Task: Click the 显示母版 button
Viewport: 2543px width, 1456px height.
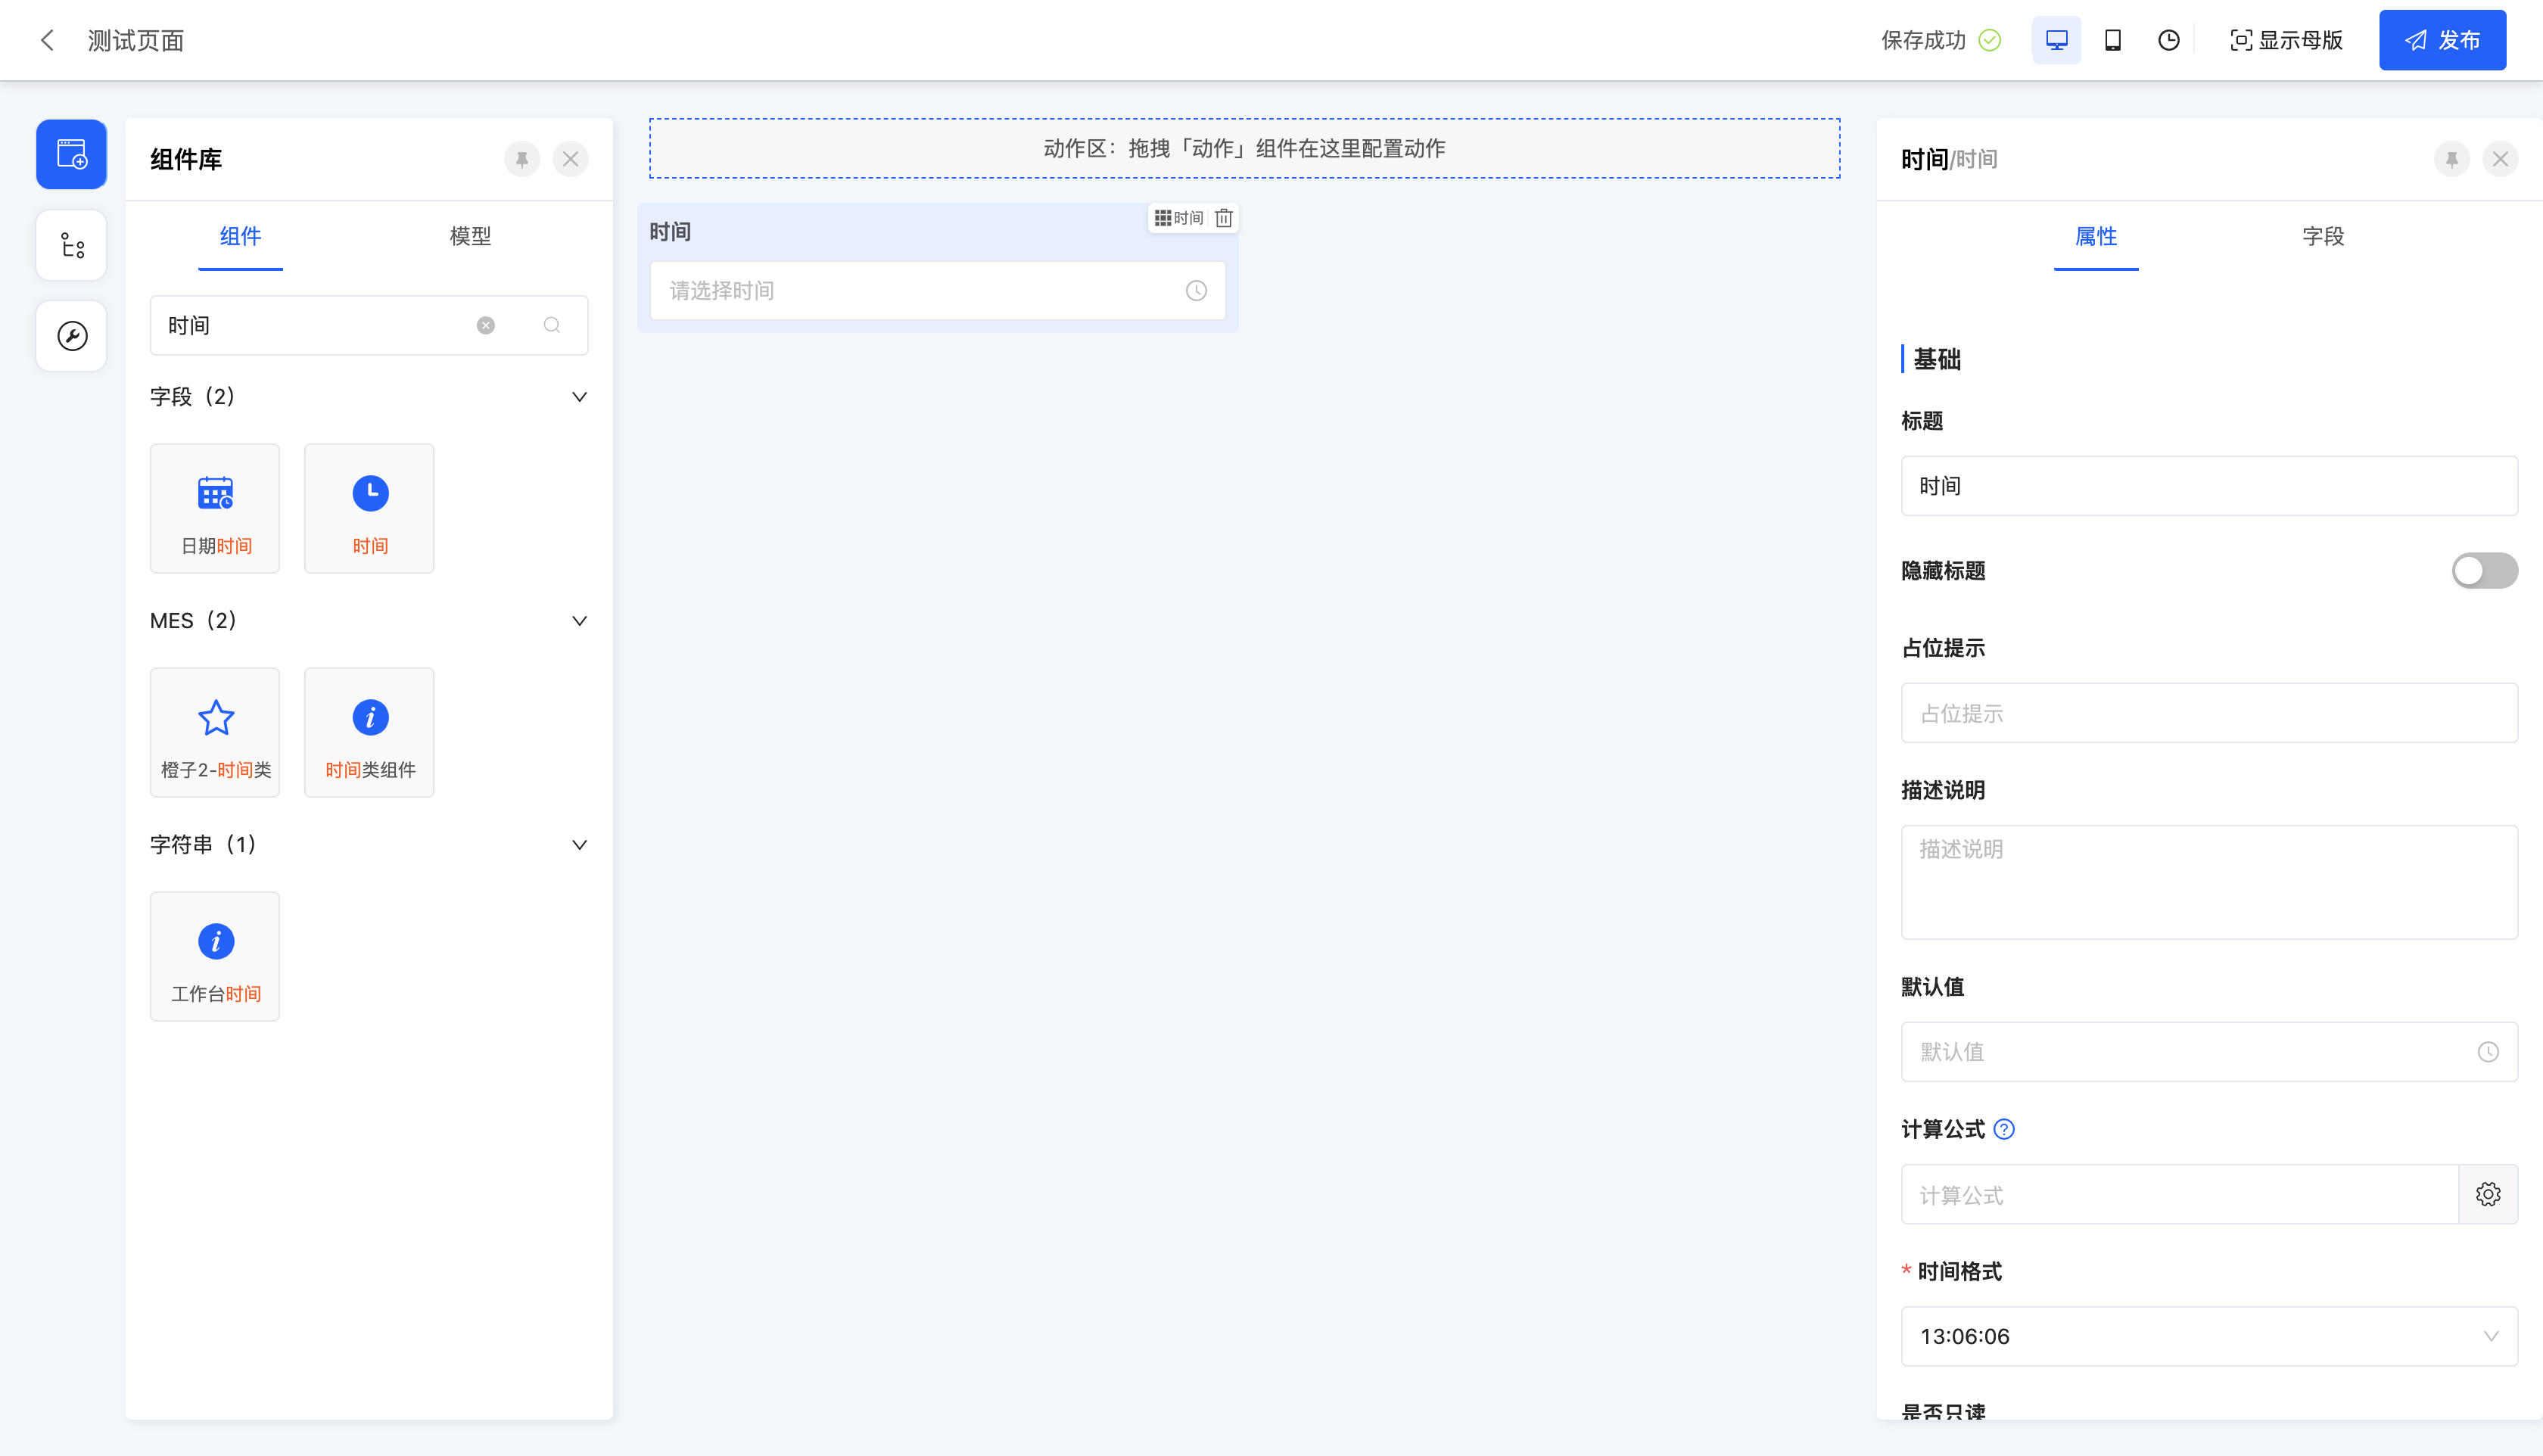Action: (x=2286, y=40)
